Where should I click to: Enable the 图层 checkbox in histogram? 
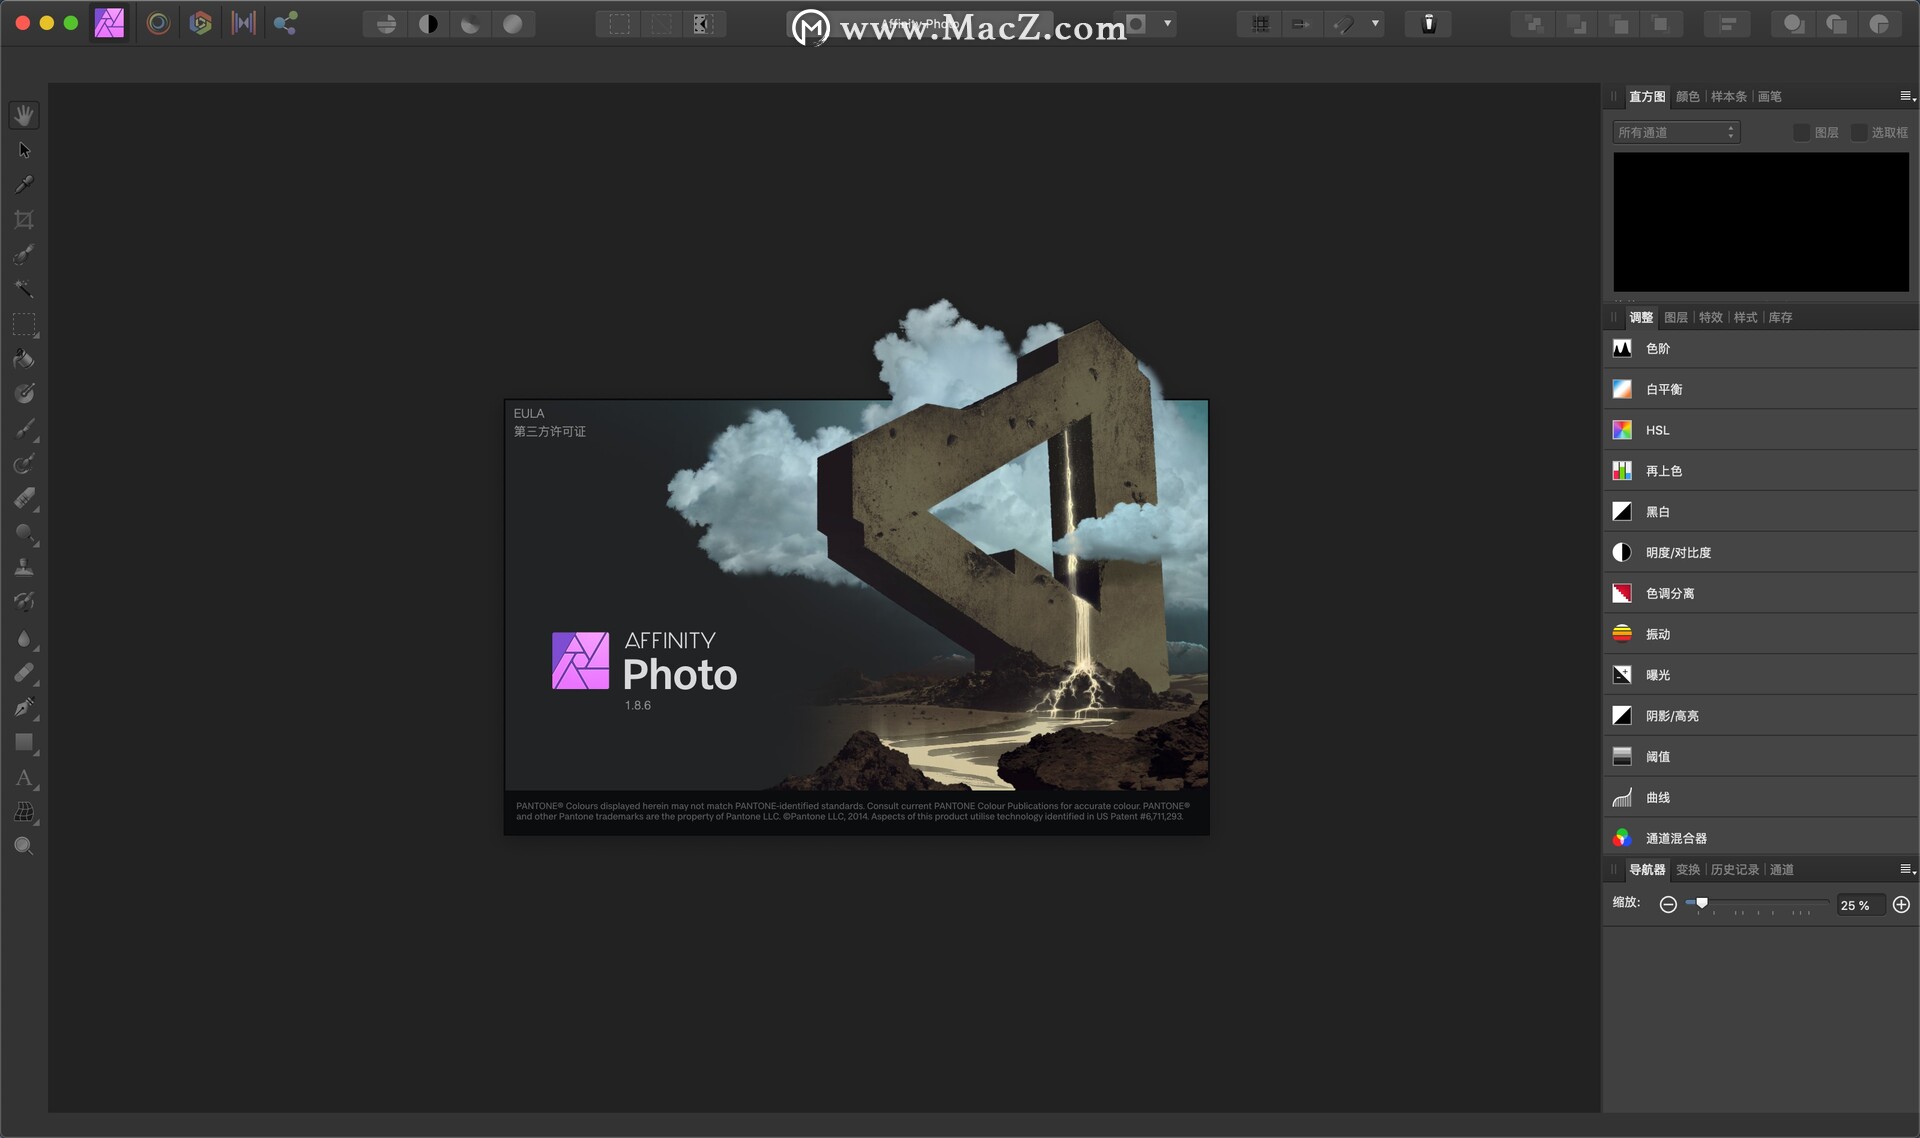click(1801, 132)
